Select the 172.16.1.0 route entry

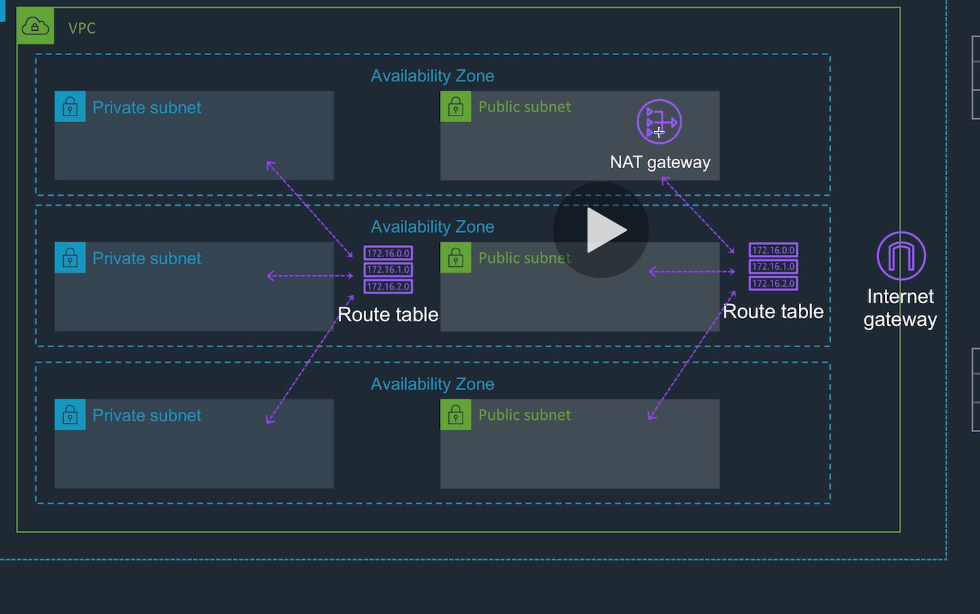tap(388, 271)
